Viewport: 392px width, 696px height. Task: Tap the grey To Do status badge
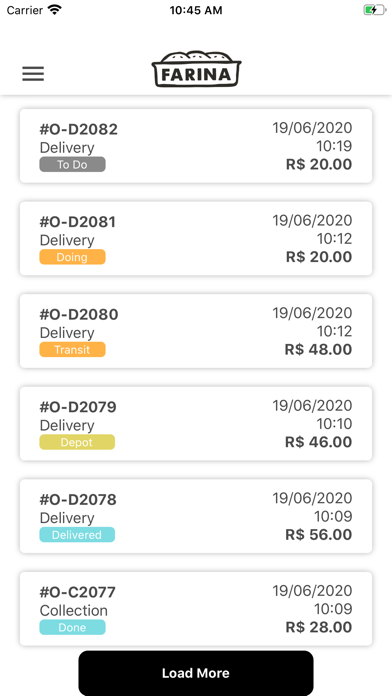[72, 165]
